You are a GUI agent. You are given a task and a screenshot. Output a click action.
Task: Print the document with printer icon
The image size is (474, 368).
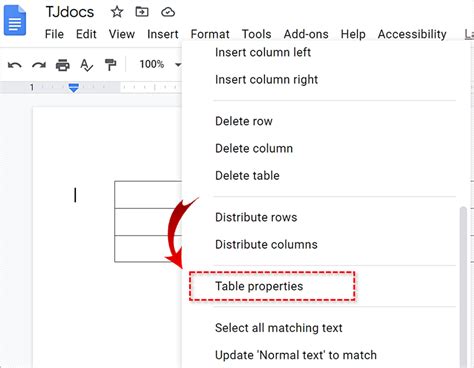(63, 65)
